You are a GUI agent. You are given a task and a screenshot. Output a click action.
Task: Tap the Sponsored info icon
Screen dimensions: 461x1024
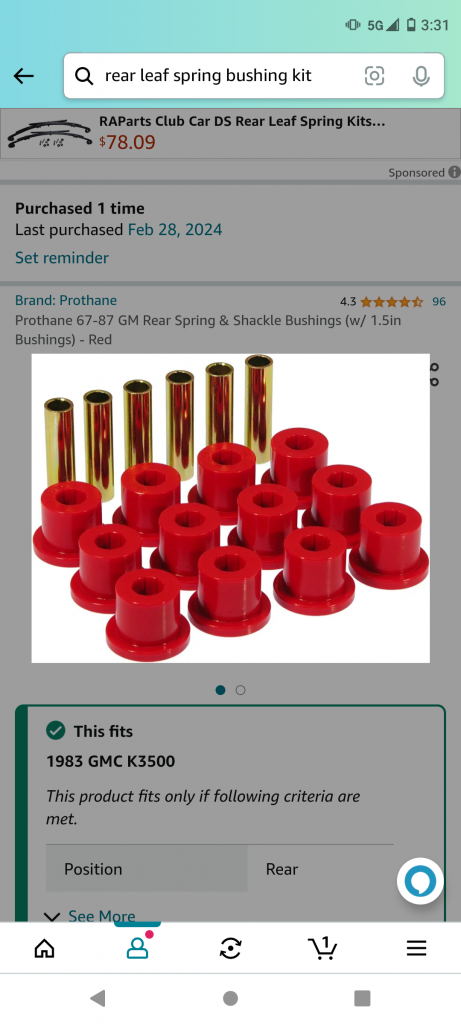454,172
